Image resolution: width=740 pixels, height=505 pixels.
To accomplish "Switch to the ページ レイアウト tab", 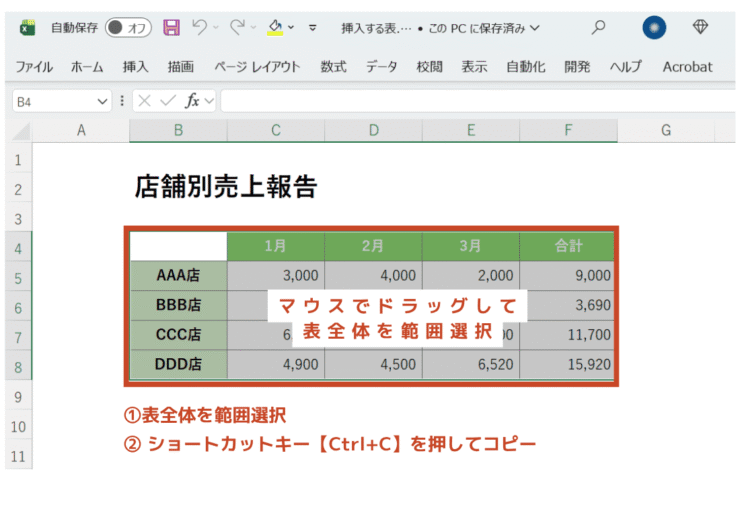I will pyautogui.click(x=257, y=67).
